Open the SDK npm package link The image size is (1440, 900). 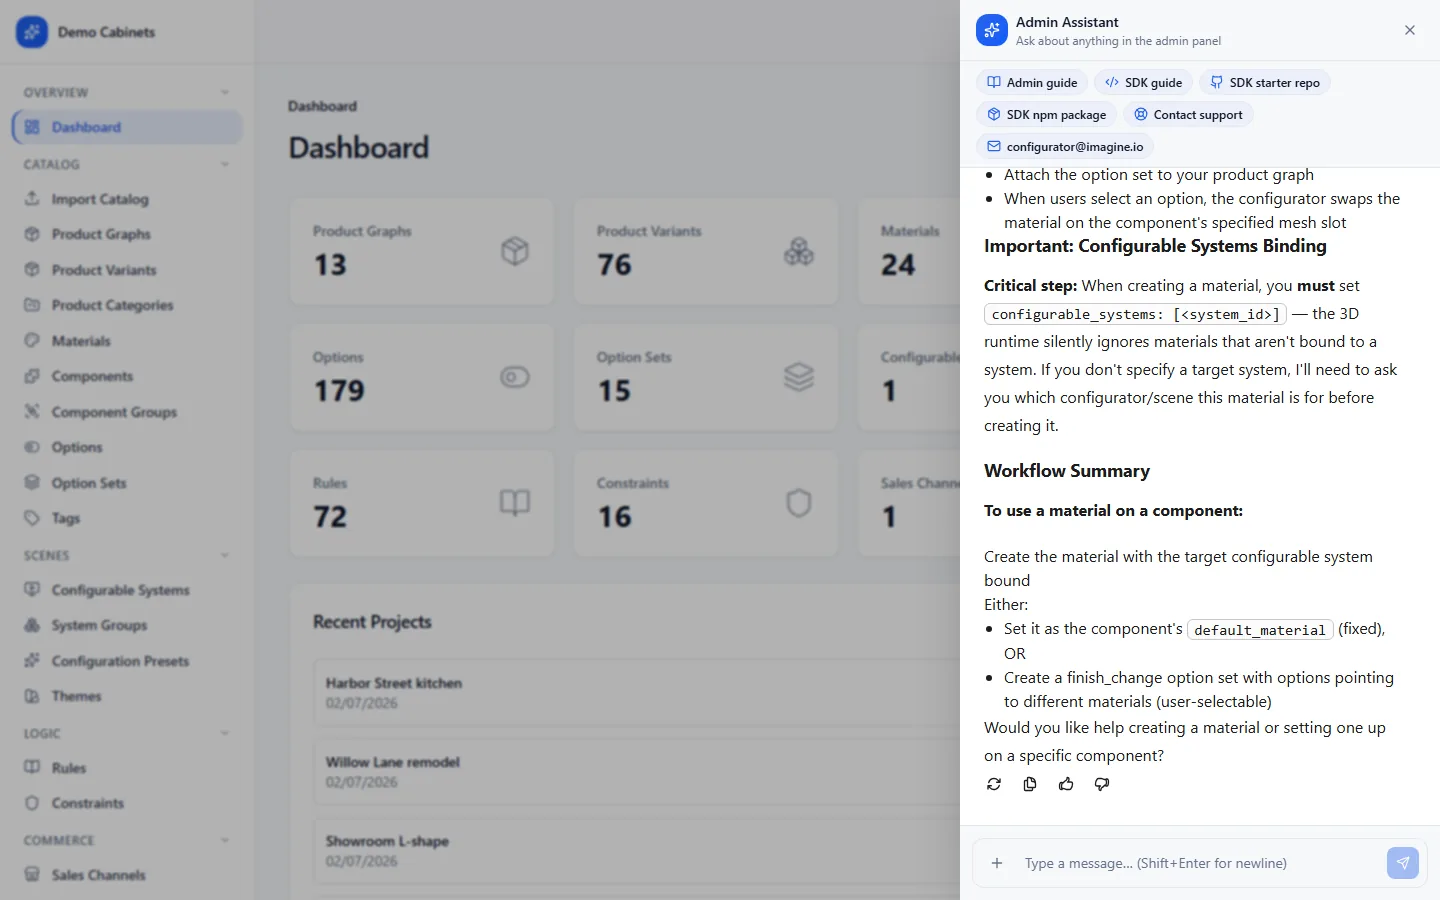pyautogui.click(x=1046, y=115)
